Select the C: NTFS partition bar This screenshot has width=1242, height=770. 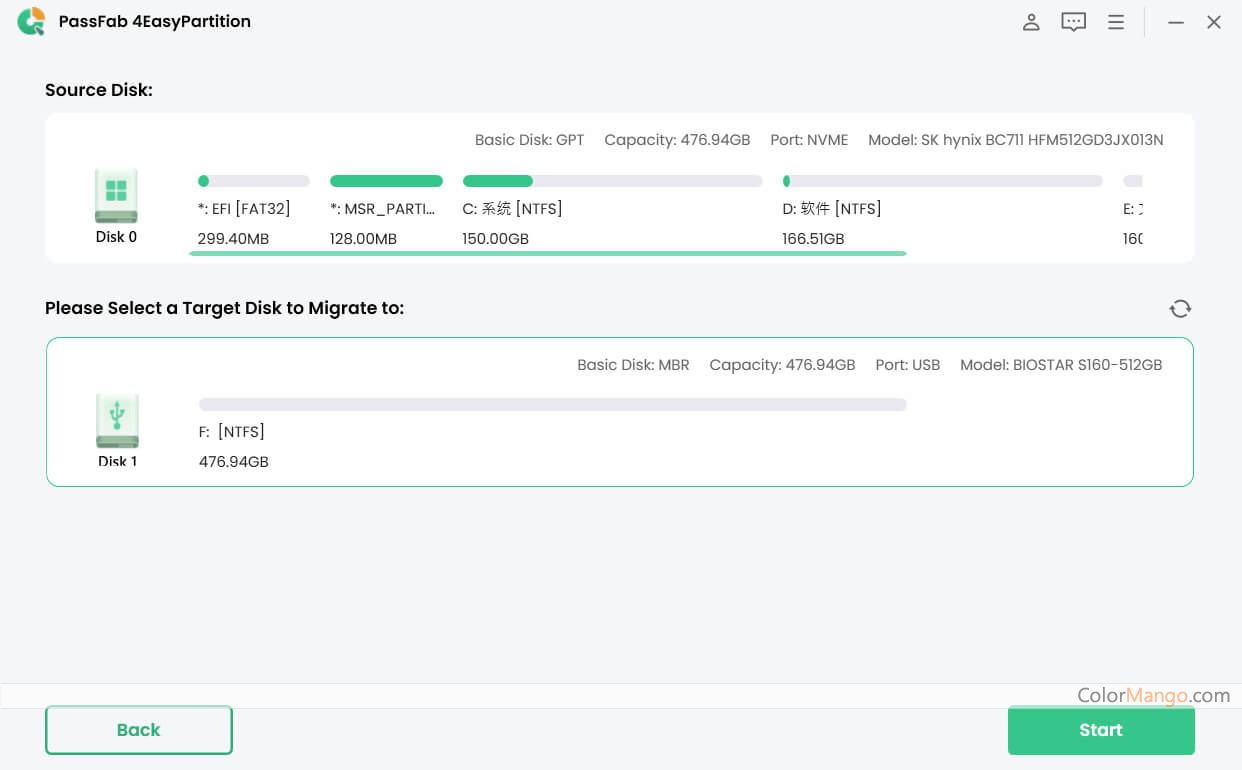coord(612,181)
